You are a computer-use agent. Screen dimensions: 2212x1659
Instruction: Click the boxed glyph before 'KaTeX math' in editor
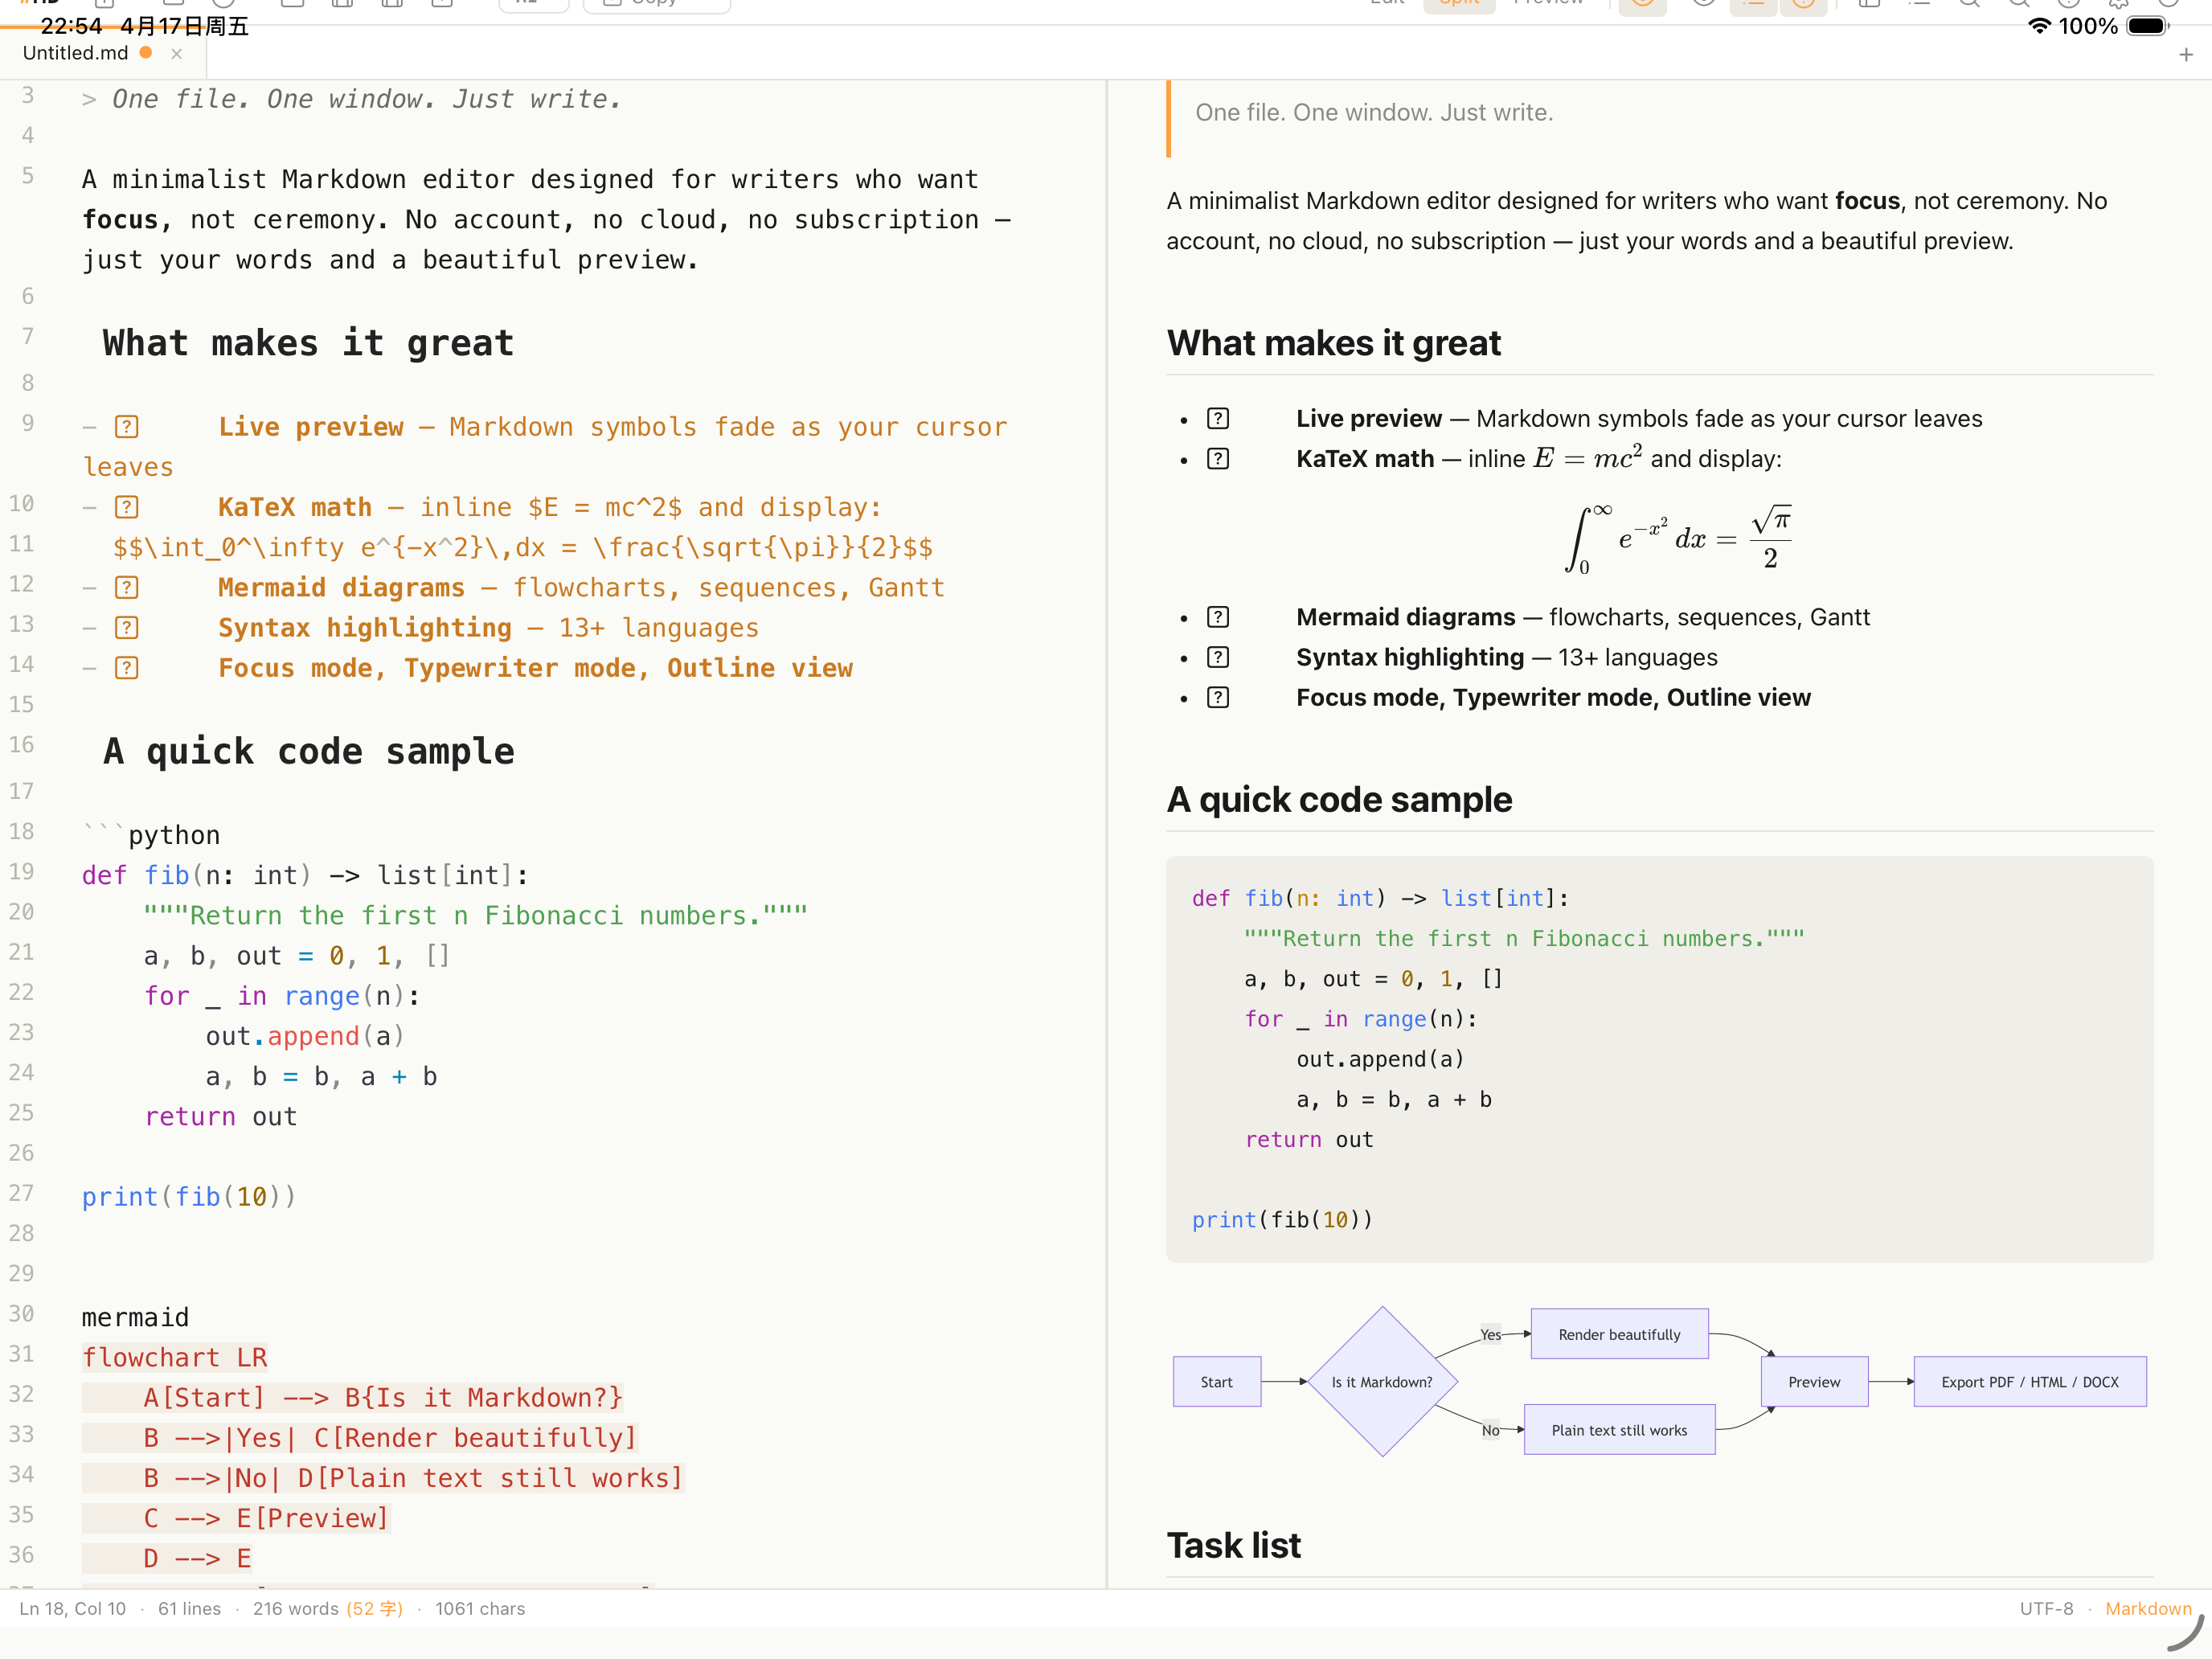click(127, 507)
